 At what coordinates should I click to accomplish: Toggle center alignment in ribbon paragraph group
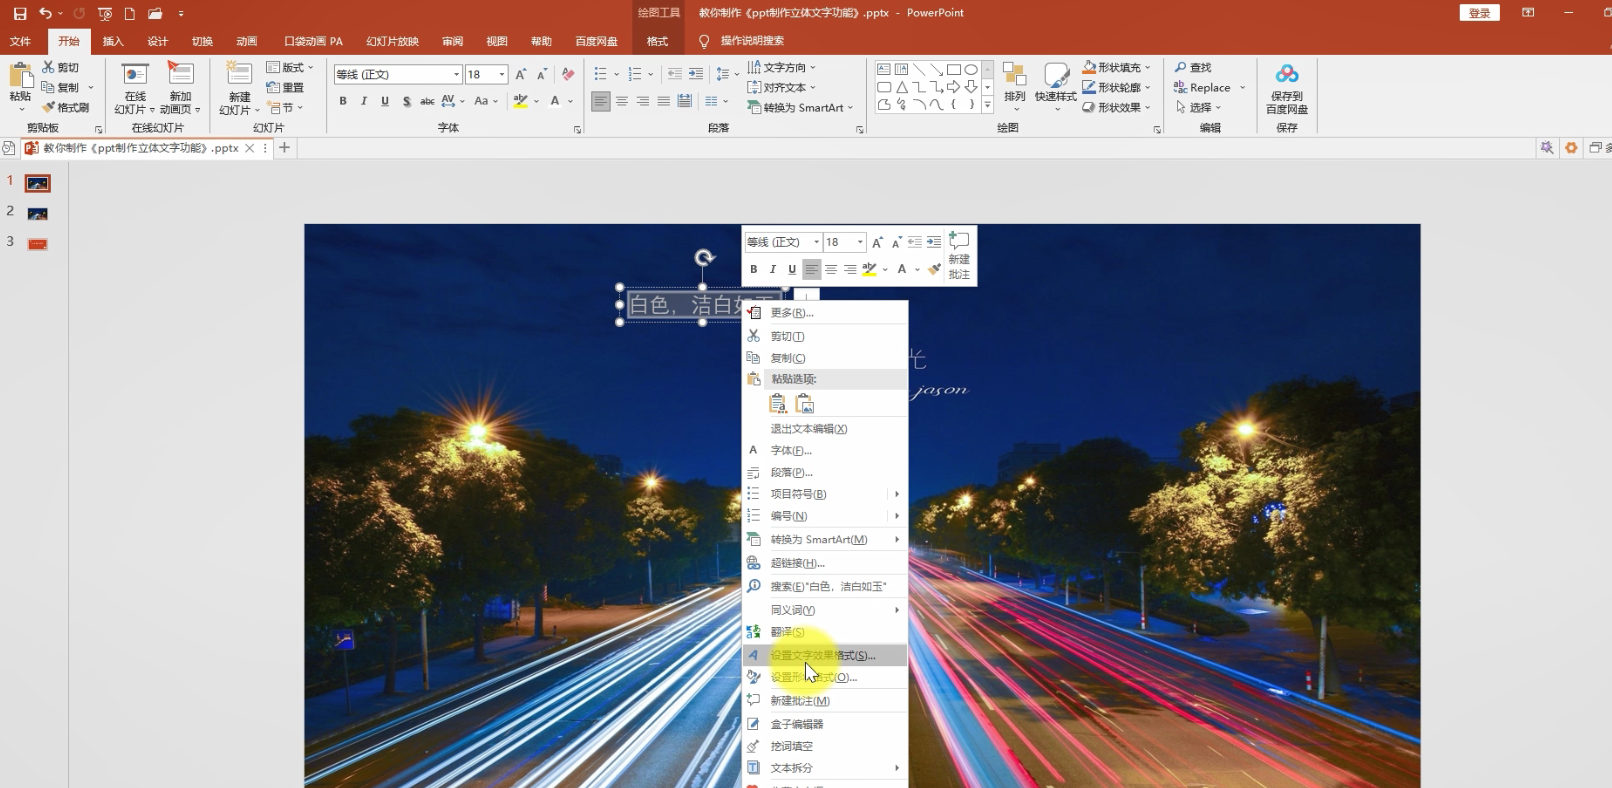pos(621,101)
